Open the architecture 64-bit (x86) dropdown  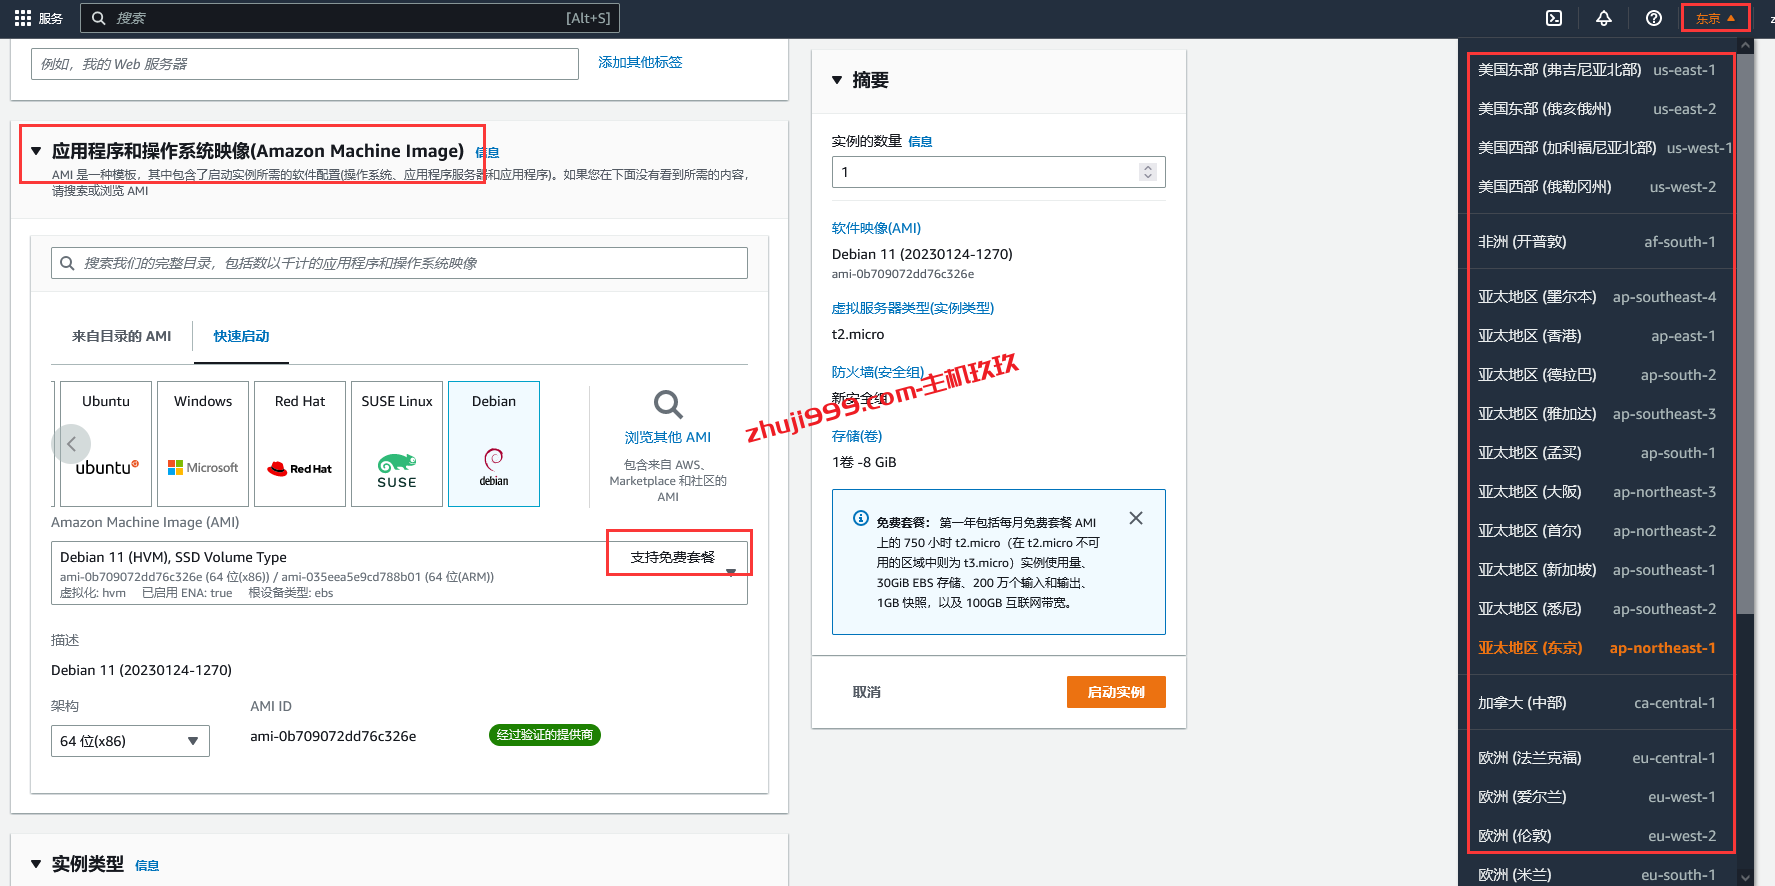coord(130,741)
